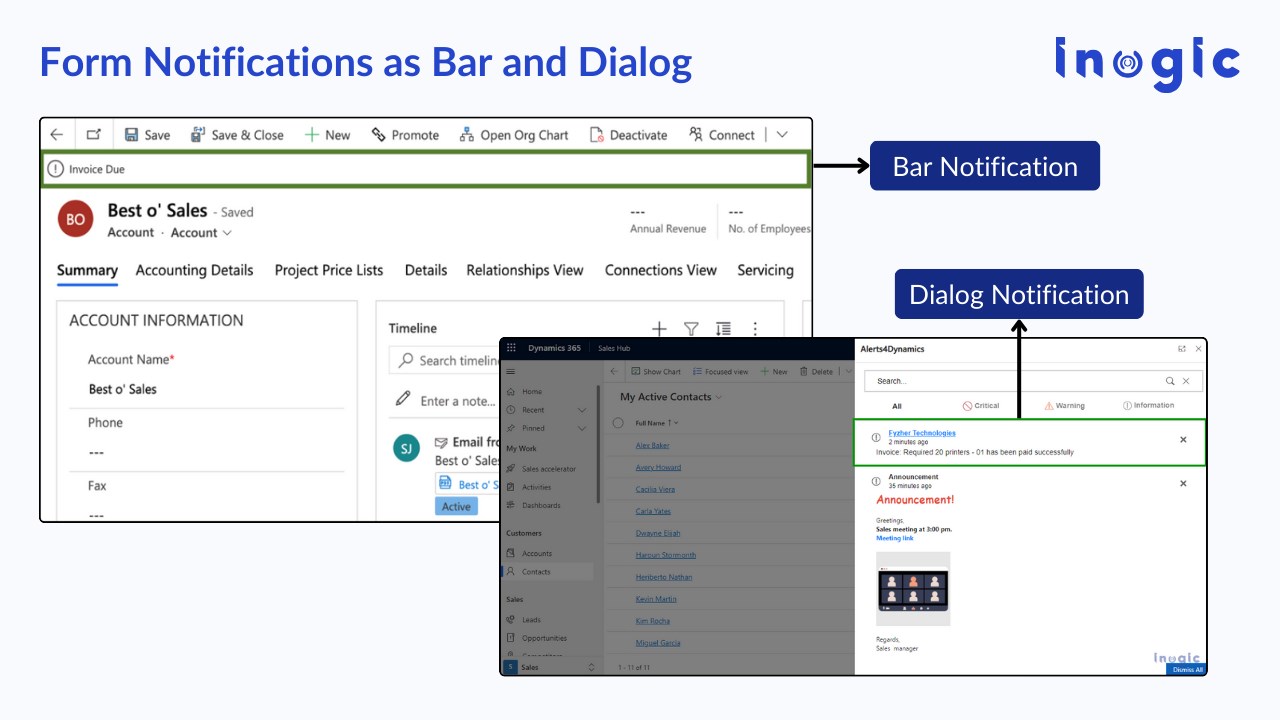Viewport: 1280px width, 720px height.
Task: Click Show Chart in the contacts toolbar
Action: [x=655, y=371]
